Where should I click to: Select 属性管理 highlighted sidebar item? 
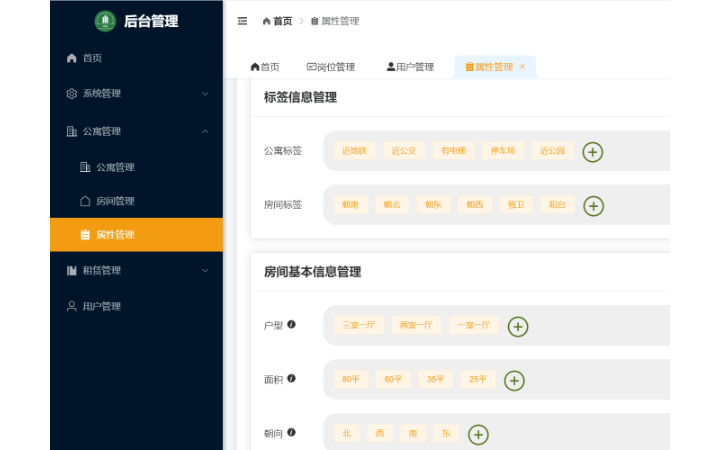(x=136, y=235)
